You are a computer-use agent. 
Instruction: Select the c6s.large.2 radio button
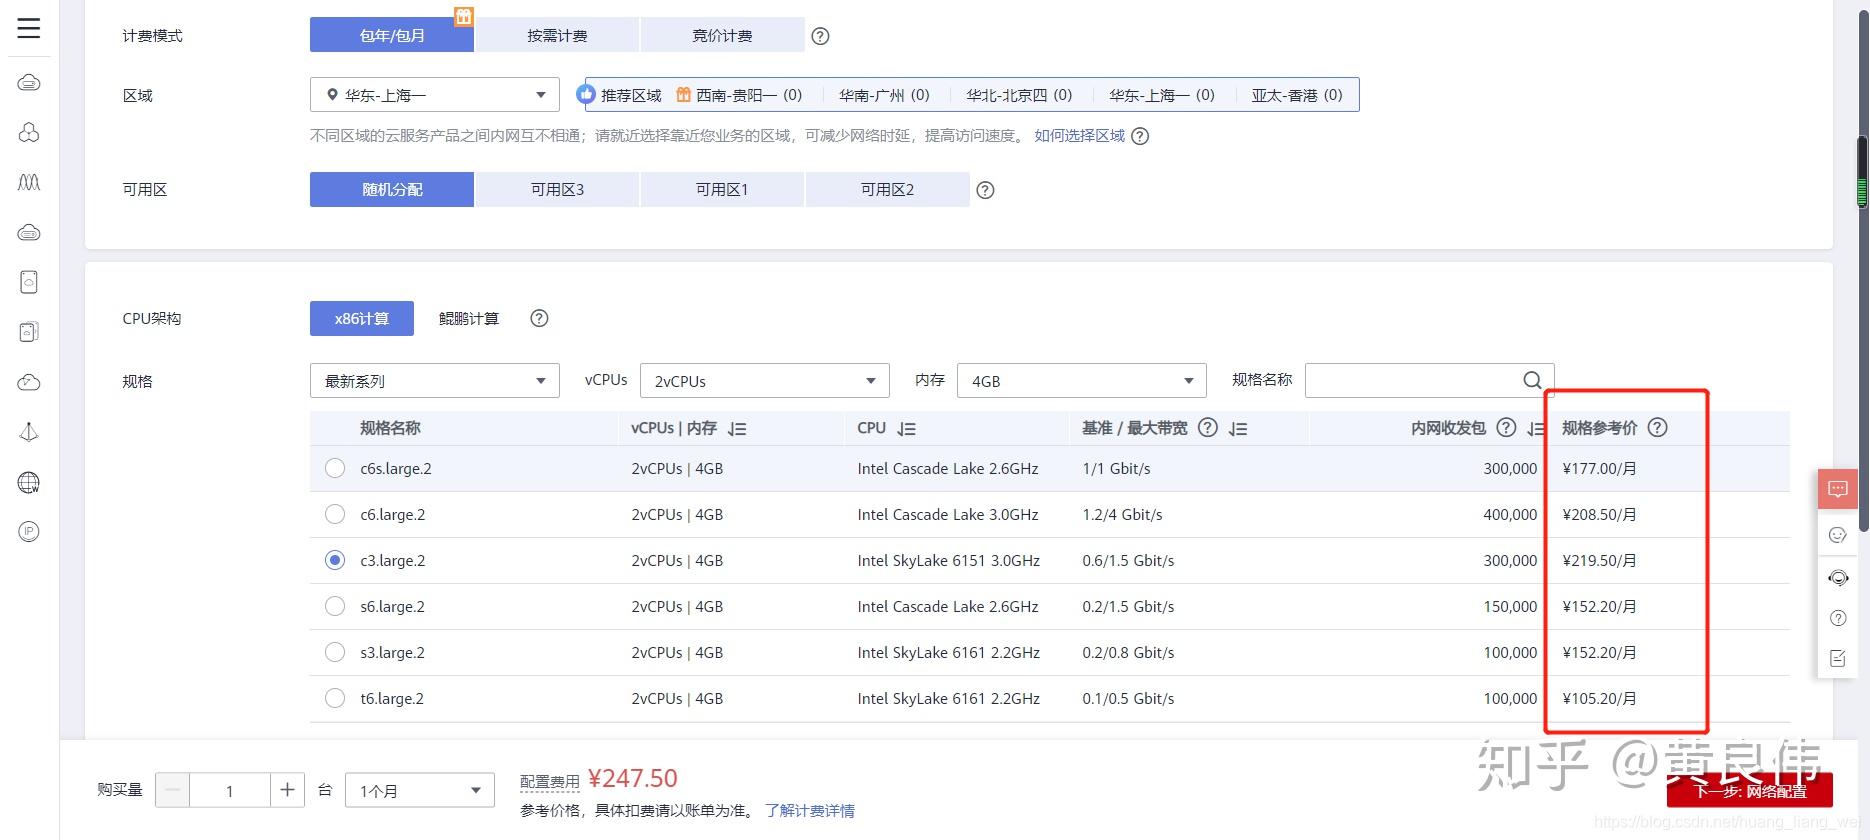[335, 468]
